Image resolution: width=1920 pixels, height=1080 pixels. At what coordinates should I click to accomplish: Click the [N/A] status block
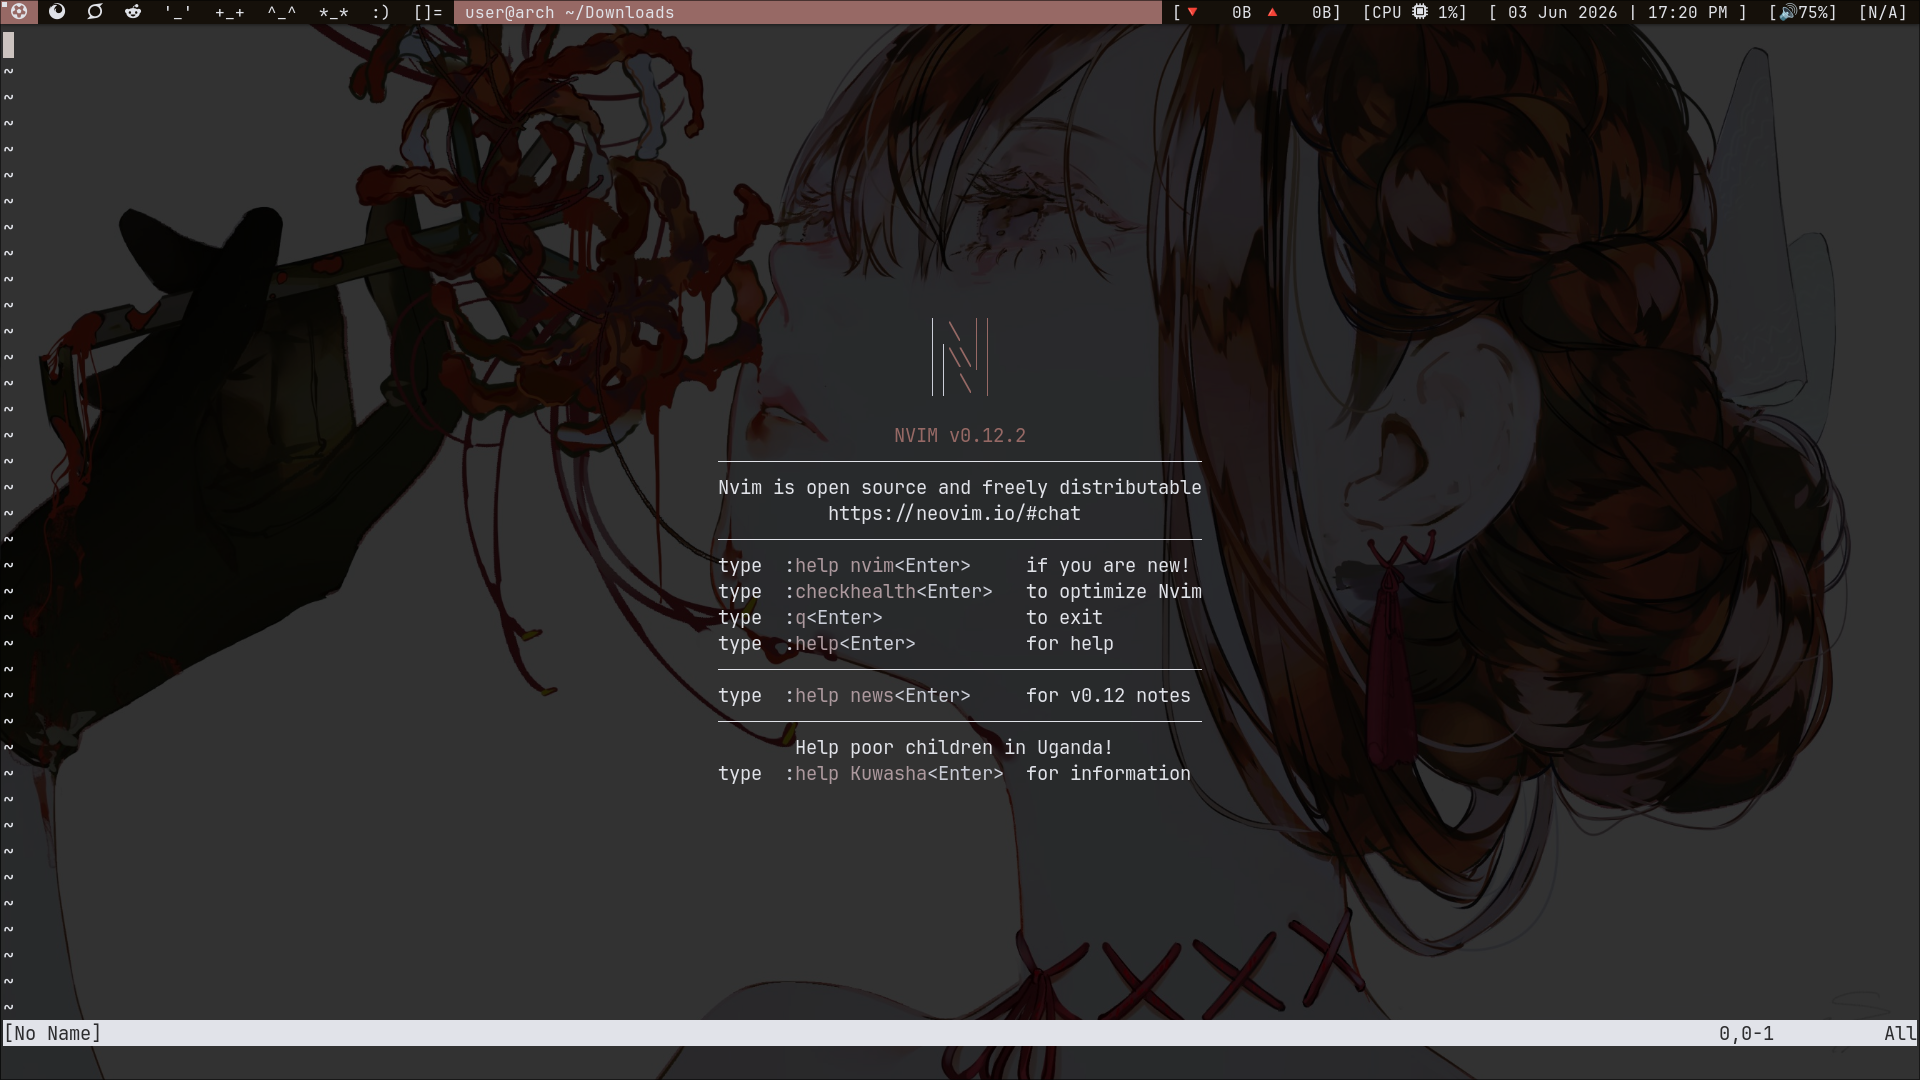point(1883,12)
